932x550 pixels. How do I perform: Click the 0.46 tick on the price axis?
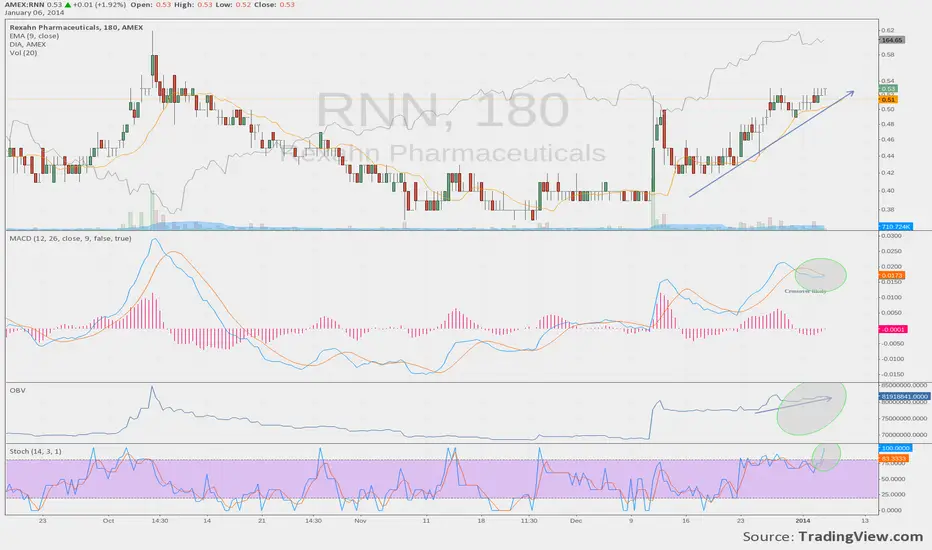pyautogui.click(x=887, y=139)
